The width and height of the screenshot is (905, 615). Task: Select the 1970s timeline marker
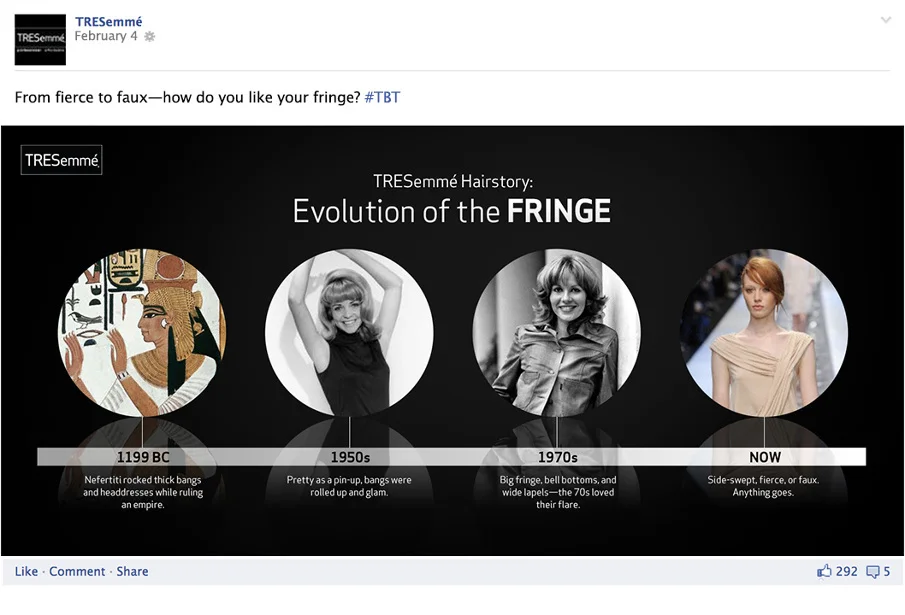pyautogui.click(x=558, y=457)
